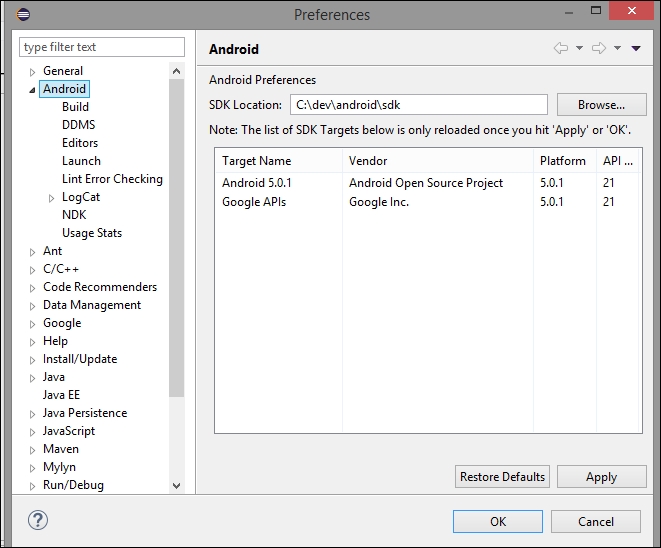Click the Google Inc. vendor cell
The height and width of the screenshot is (548, 661).
tap(379, 202)
